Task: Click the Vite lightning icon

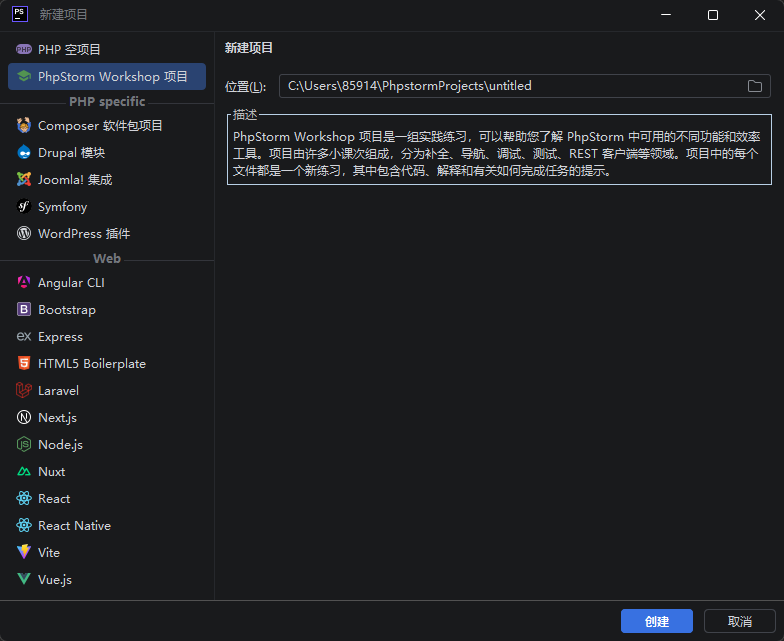Action: (24, 552)
